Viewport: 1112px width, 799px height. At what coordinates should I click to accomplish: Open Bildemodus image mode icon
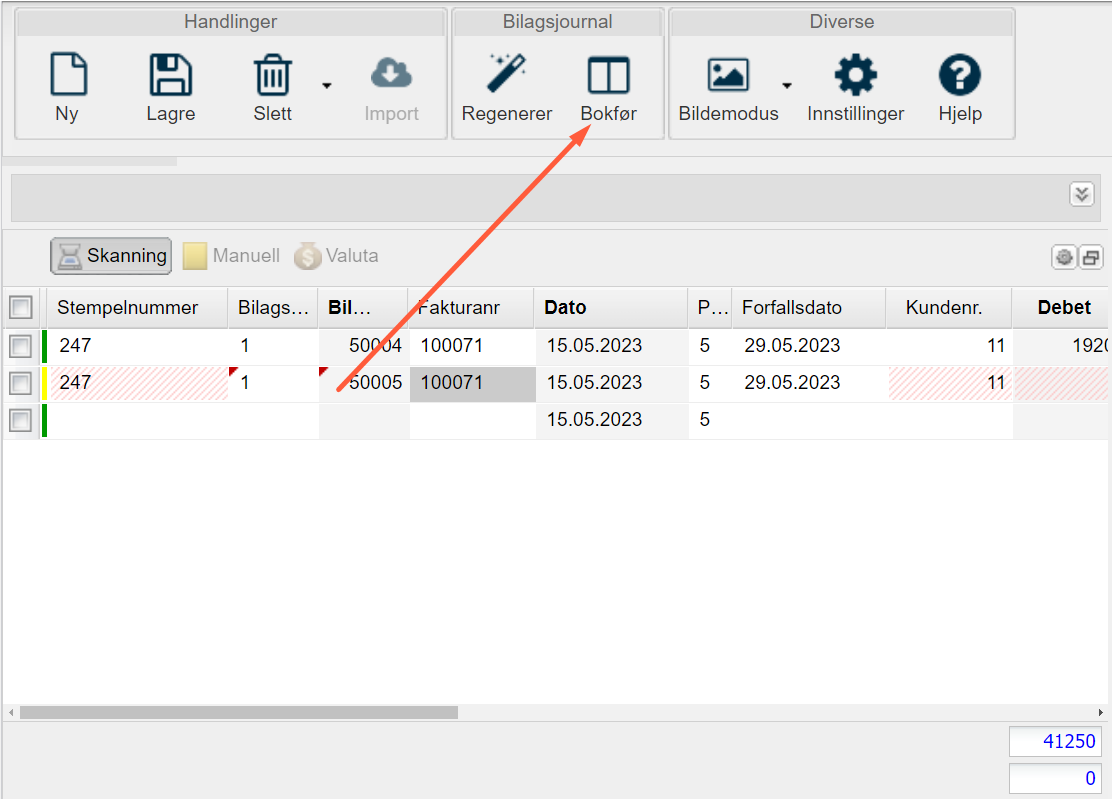click(x=727, y=76)
